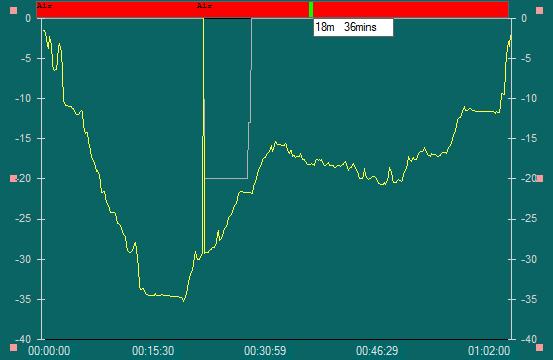Viewport: 553px width, 360px height.
Task: Click the '18m 36mins' tooltip box
Action: click(x=353, y=27)
